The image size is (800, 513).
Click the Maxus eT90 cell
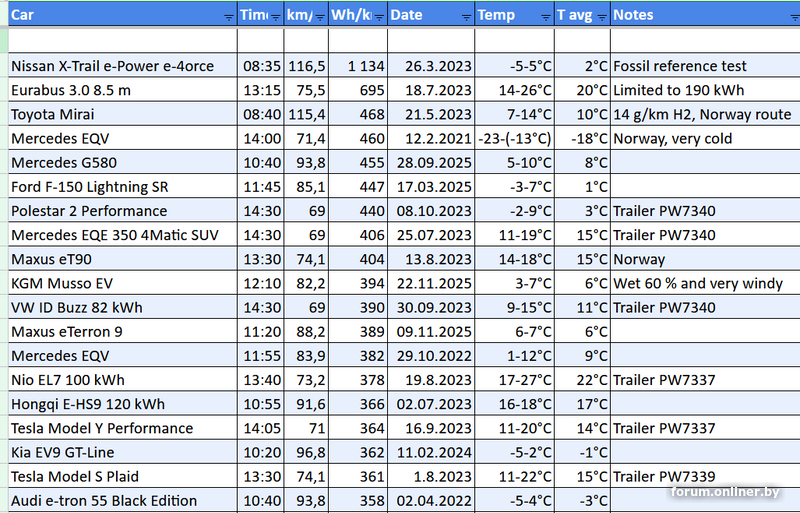[x=123, y=259]
